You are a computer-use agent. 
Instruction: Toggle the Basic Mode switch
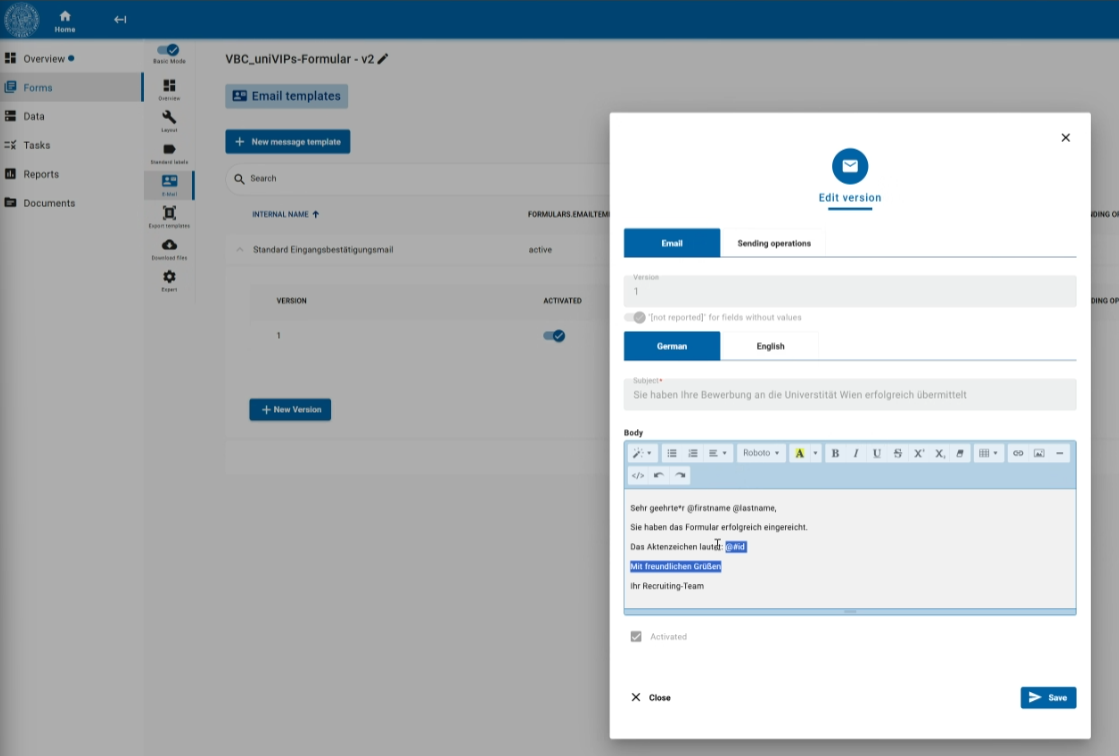tap(168, 49)
